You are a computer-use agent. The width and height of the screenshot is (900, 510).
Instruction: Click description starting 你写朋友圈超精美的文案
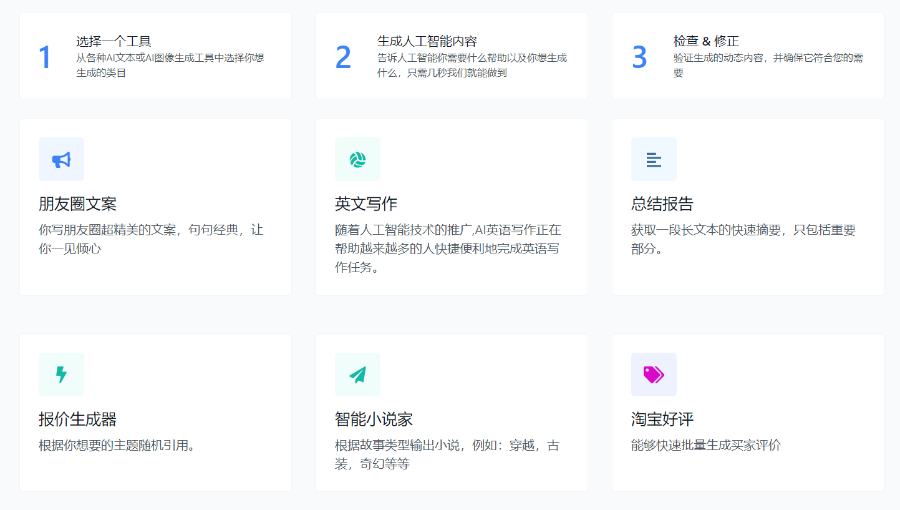click(x=151, y=239)
